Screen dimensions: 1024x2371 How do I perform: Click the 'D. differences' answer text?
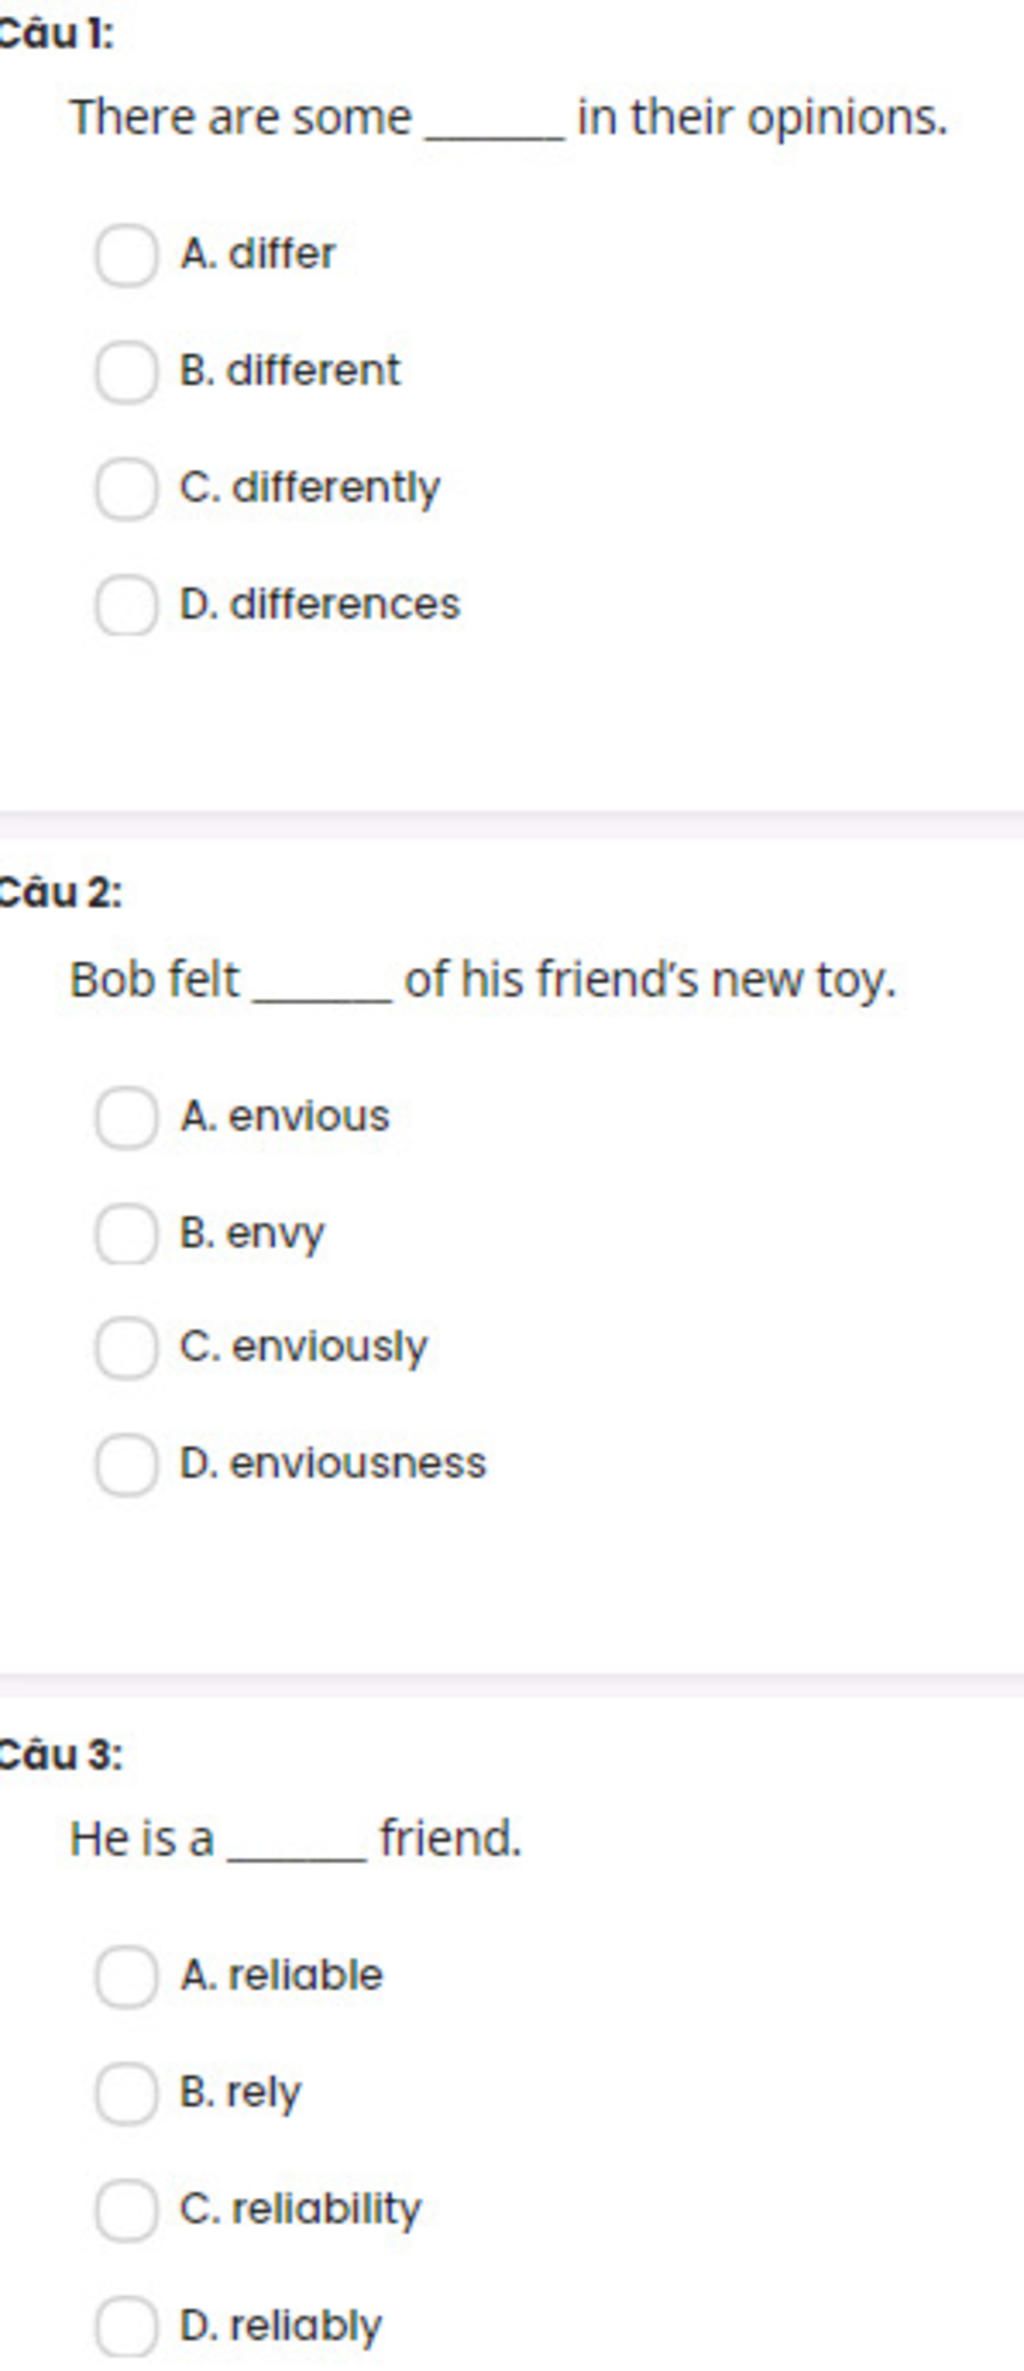tap(320, 604)
